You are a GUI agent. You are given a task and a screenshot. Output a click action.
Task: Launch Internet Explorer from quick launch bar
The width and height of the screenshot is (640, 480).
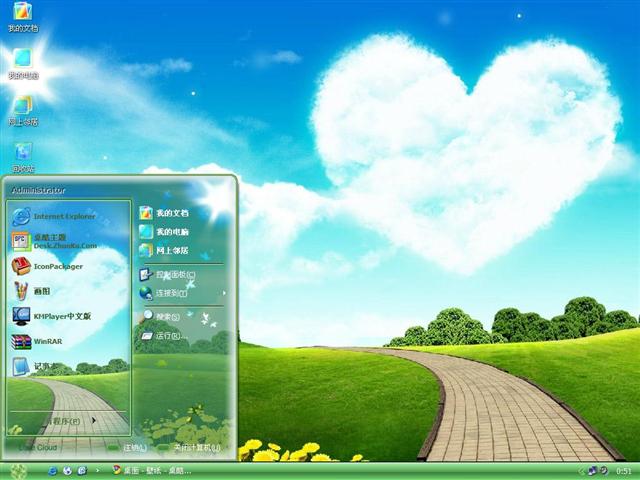click(52, 471)
